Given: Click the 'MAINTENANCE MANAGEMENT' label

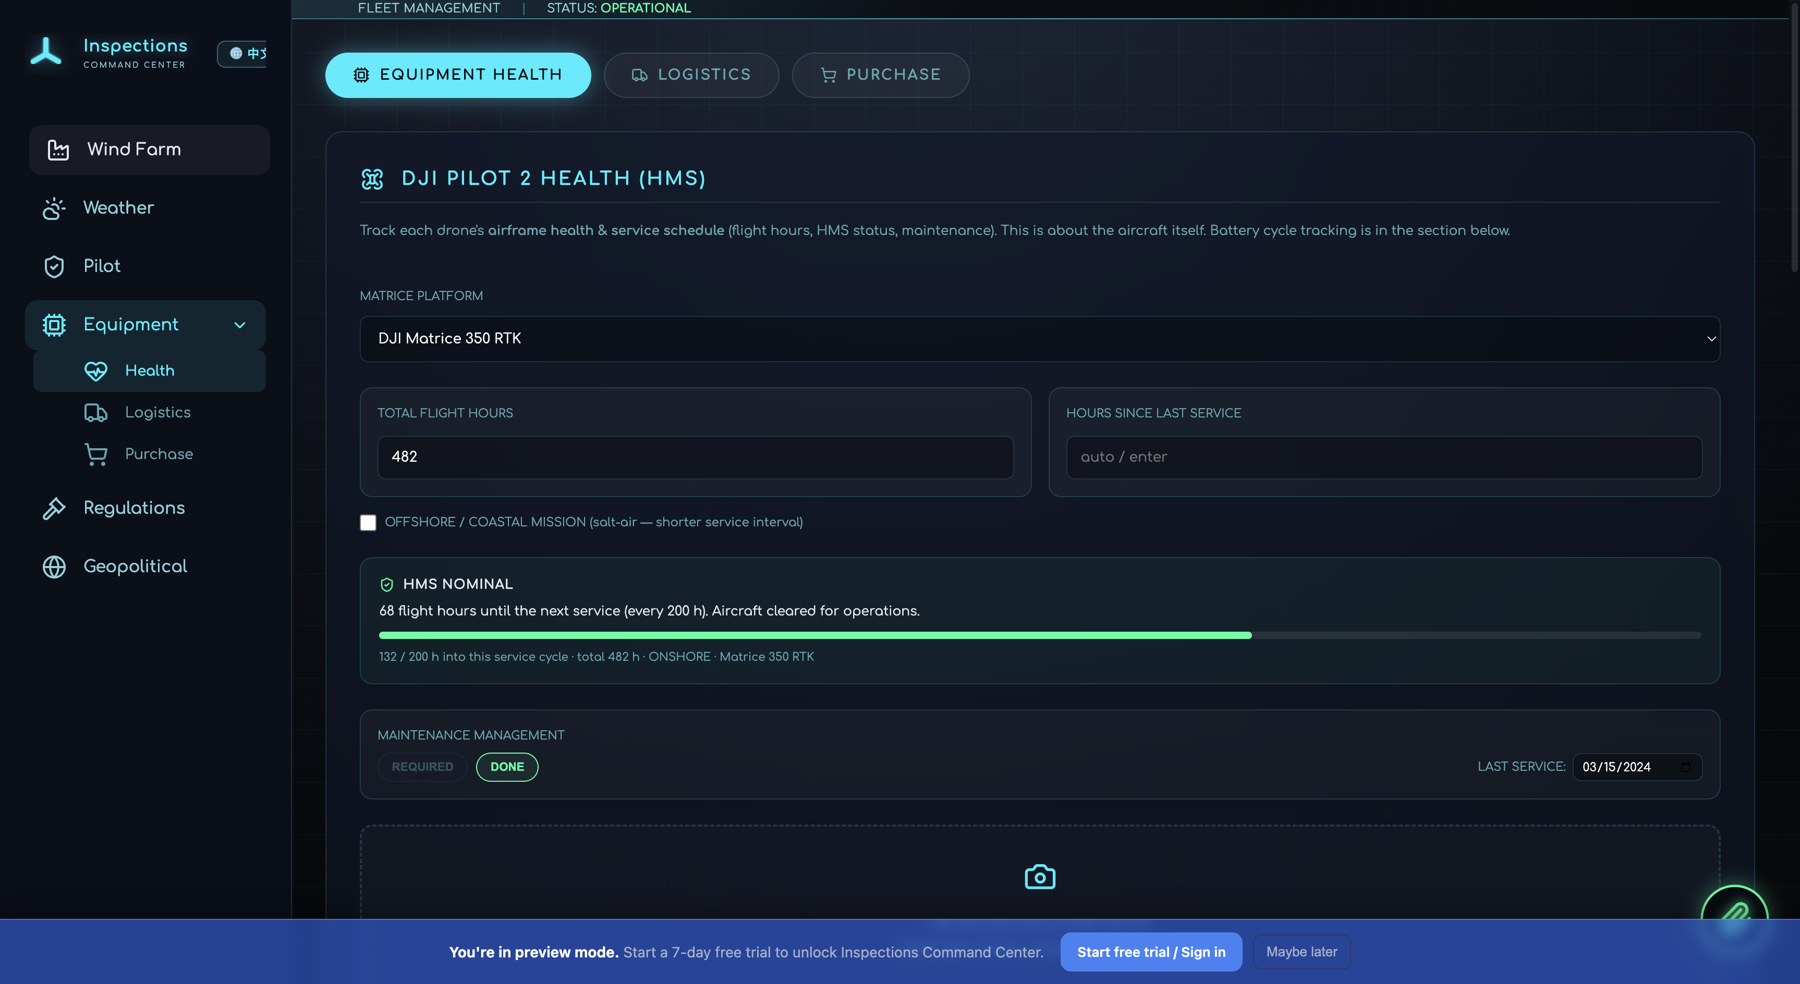Looking at the screenshot, I should [471, 735].
